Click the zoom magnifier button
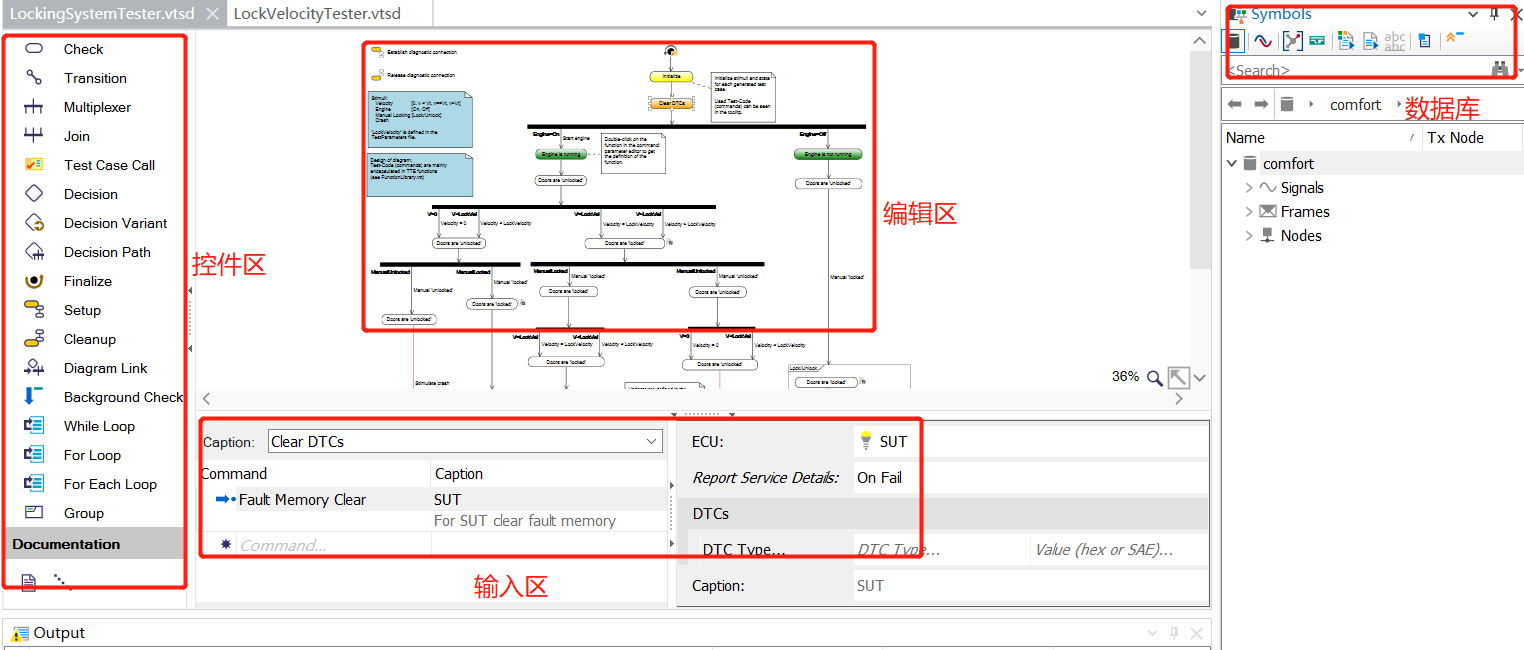This screenshot has width=1524, height=650. tap(1156, 378)
